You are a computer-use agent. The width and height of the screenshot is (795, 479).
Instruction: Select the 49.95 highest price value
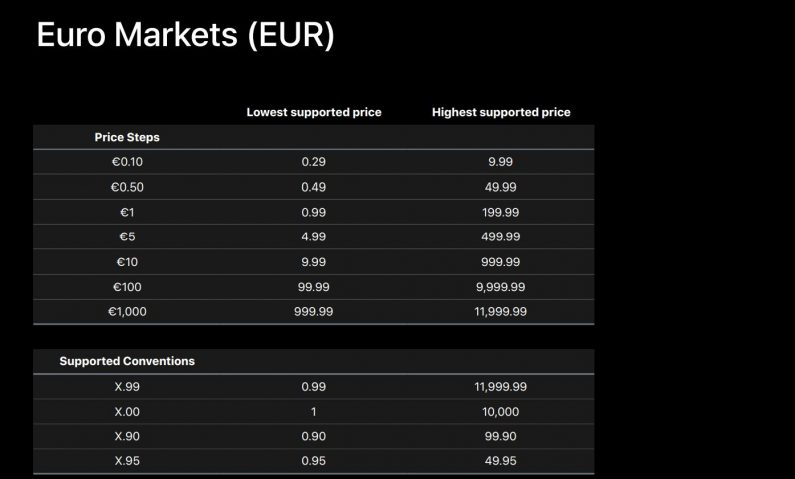click(501, 461)
